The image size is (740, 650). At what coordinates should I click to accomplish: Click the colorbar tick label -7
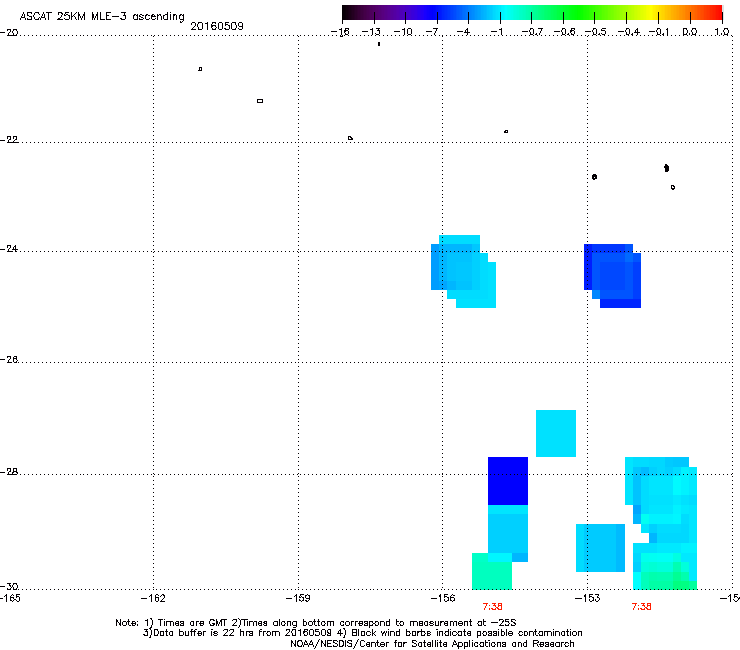[x=434, y=32]
